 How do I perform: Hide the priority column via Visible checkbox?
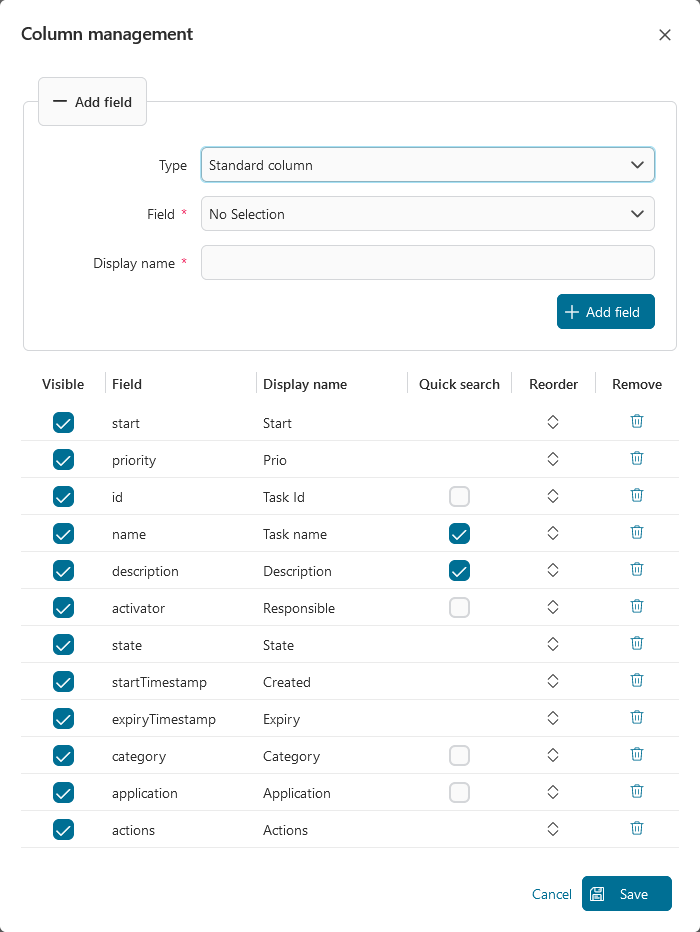click(64, 459)
